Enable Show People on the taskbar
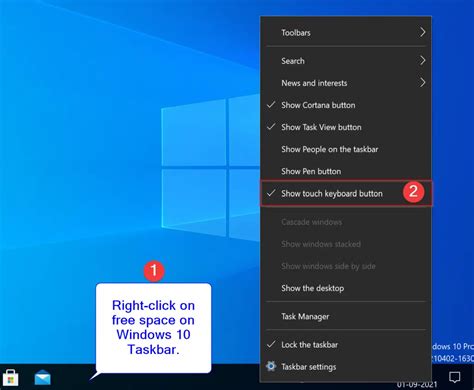Screen dimensions: 474x390 click(x=346, y=149)
